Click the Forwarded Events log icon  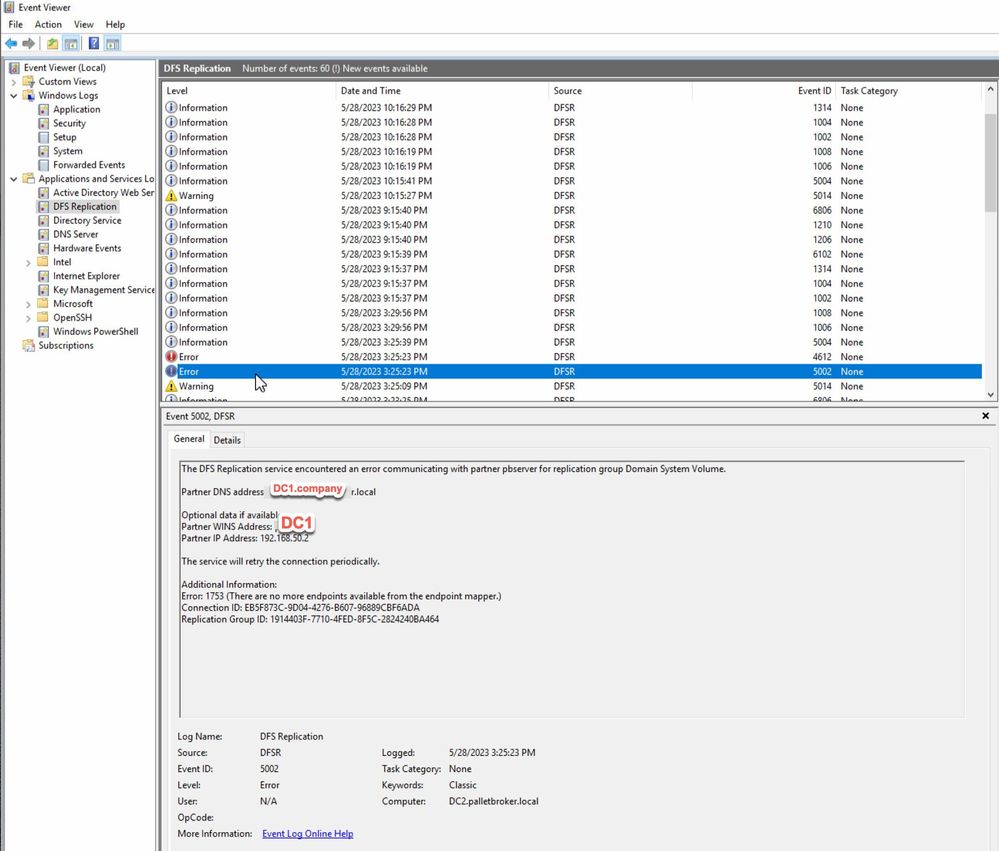43,165
